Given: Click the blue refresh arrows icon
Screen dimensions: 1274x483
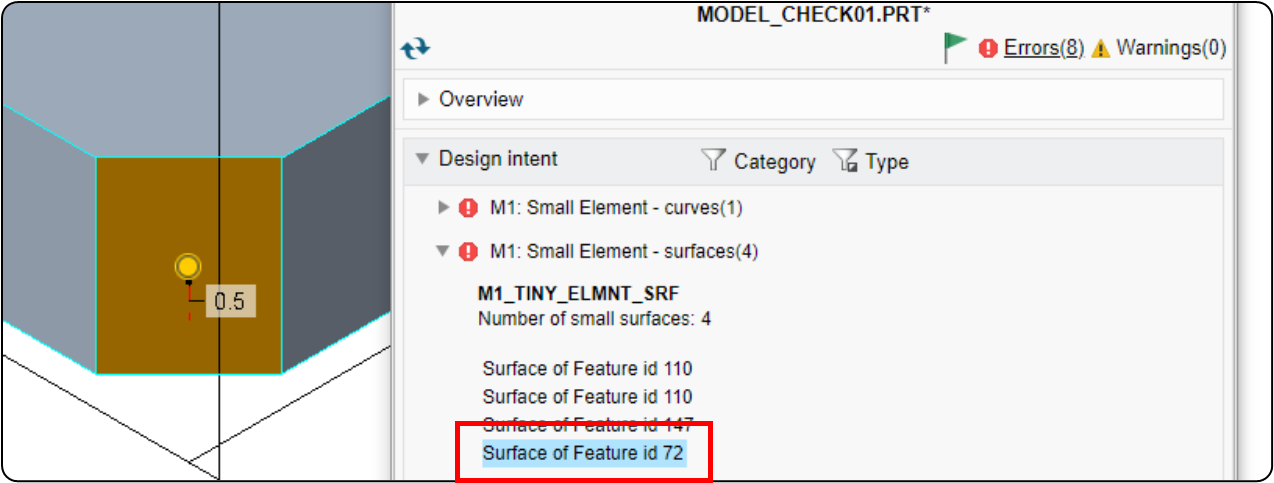Looking at the screenshot, I should [x=415, y=47].
